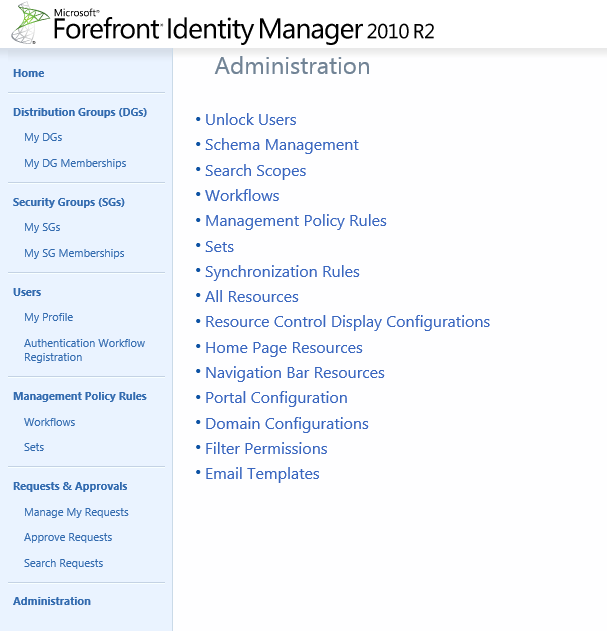Open Search Scopes
Image resolution: width=607 pixels, height=631 pixels.
coord(256,171)
